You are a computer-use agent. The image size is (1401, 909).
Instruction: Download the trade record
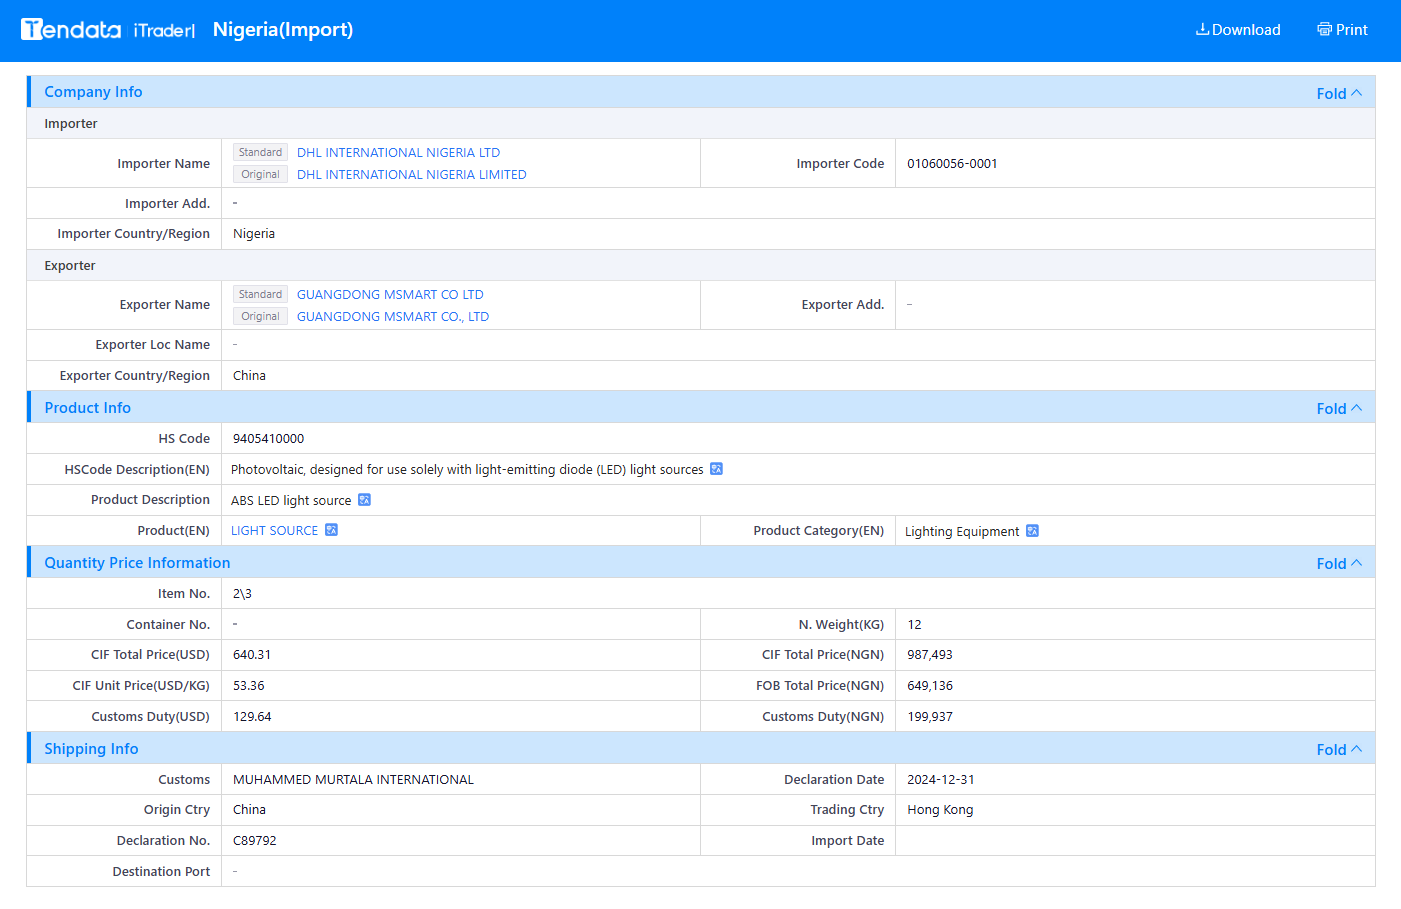coord(1238,30)
